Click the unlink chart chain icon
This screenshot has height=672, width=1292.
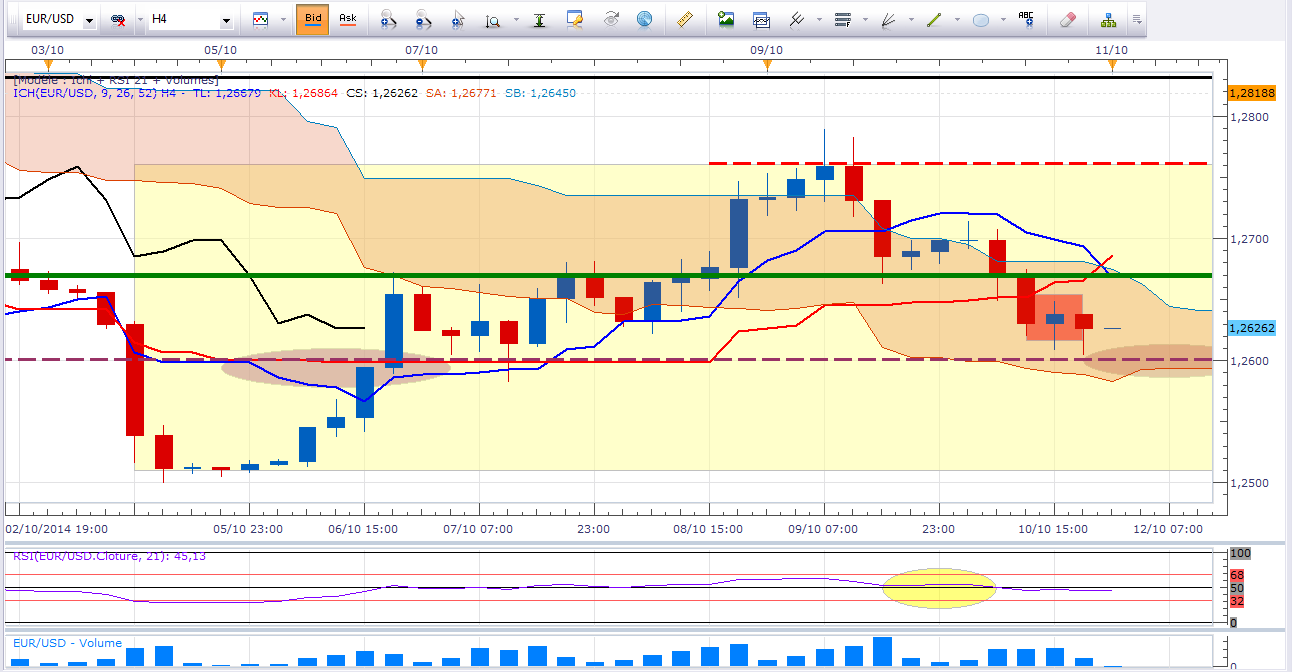(x=117, y=20)
